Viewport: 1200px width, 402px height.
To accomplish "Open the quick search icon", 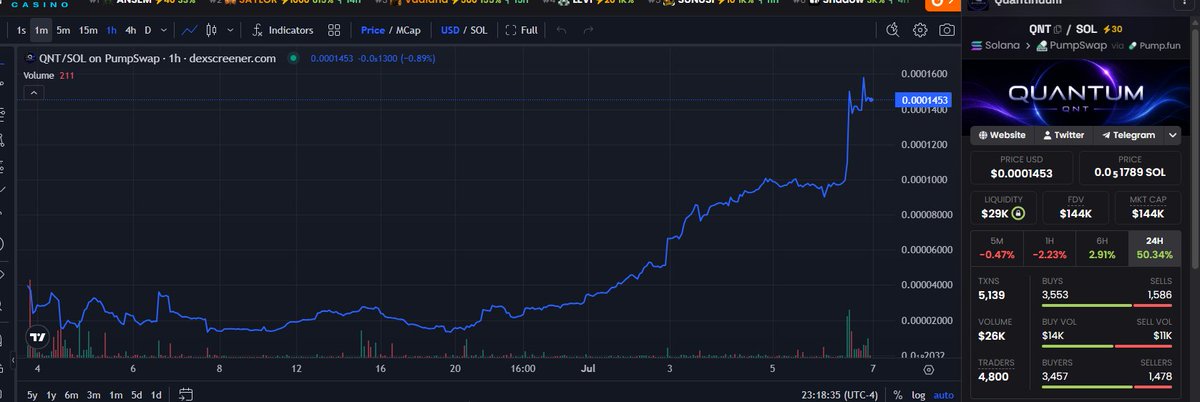I will [894, 30].
